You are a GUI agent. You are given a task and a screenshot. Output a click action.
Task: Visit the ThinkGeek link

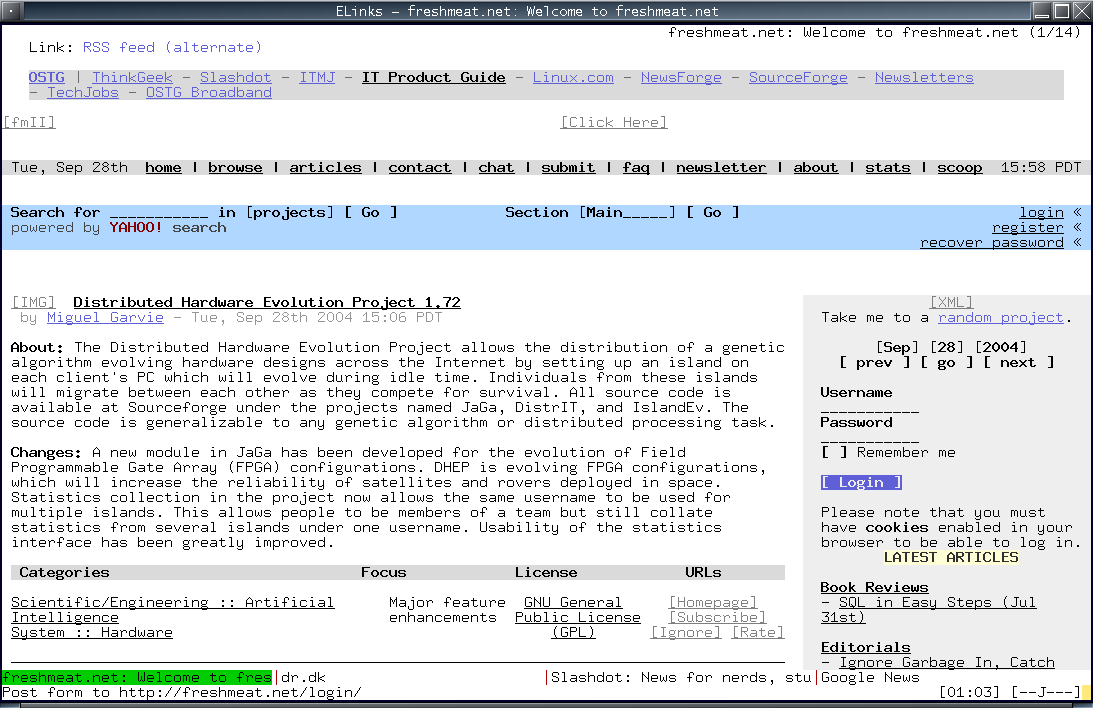click(132, 77)
